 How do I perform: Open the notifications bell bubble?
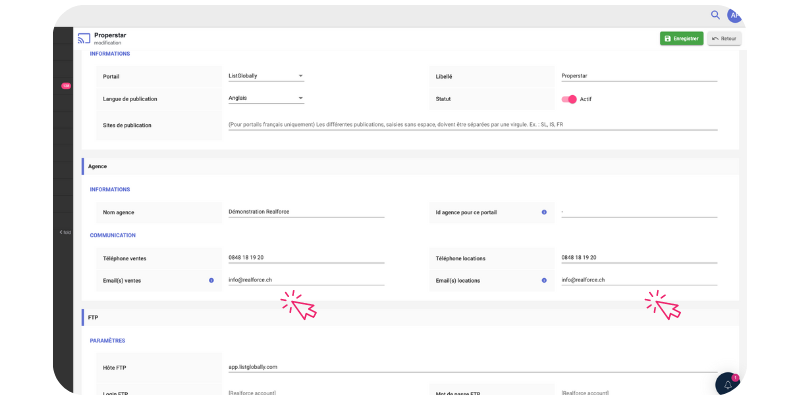(728, 385)
